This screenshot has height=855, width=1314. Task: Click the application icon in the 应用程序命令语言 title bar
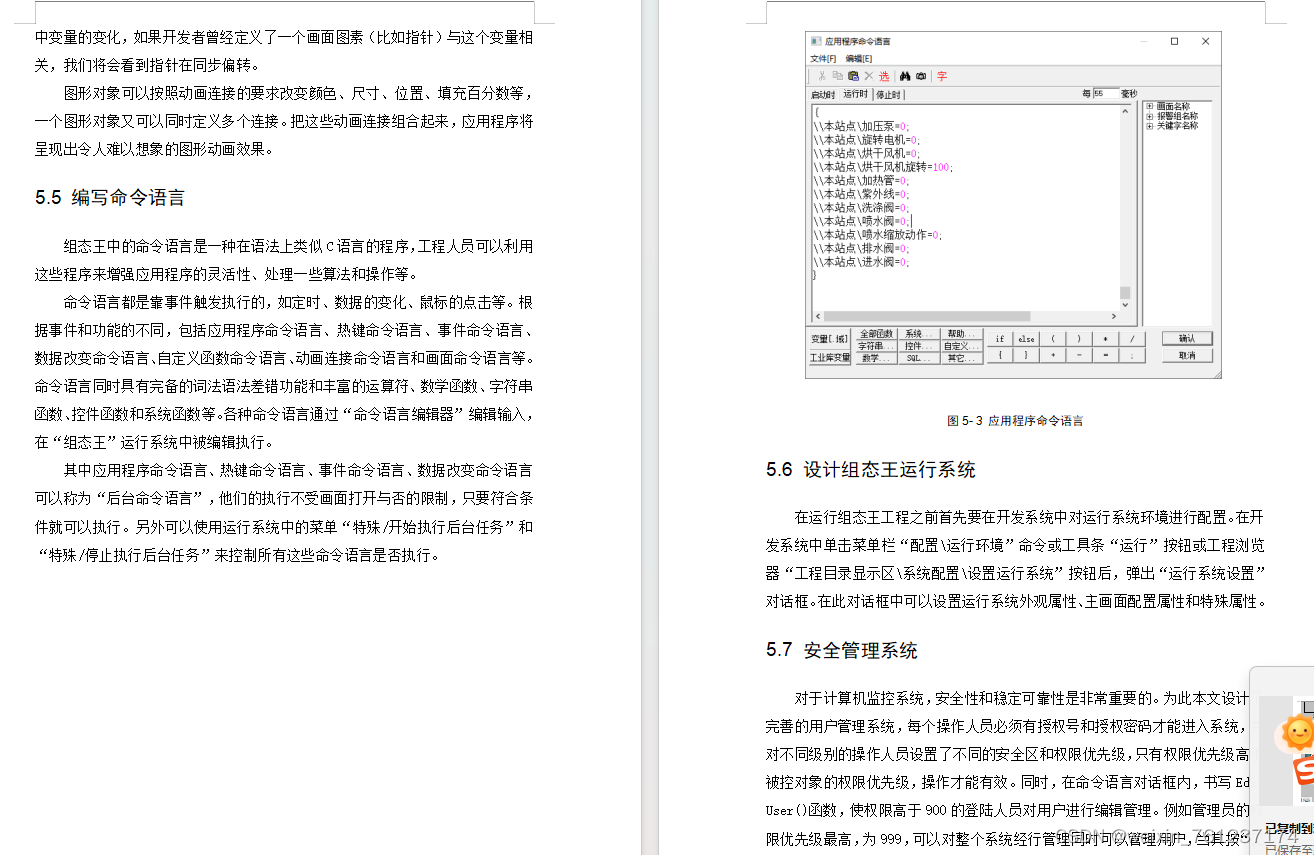(x=816, y=42)
